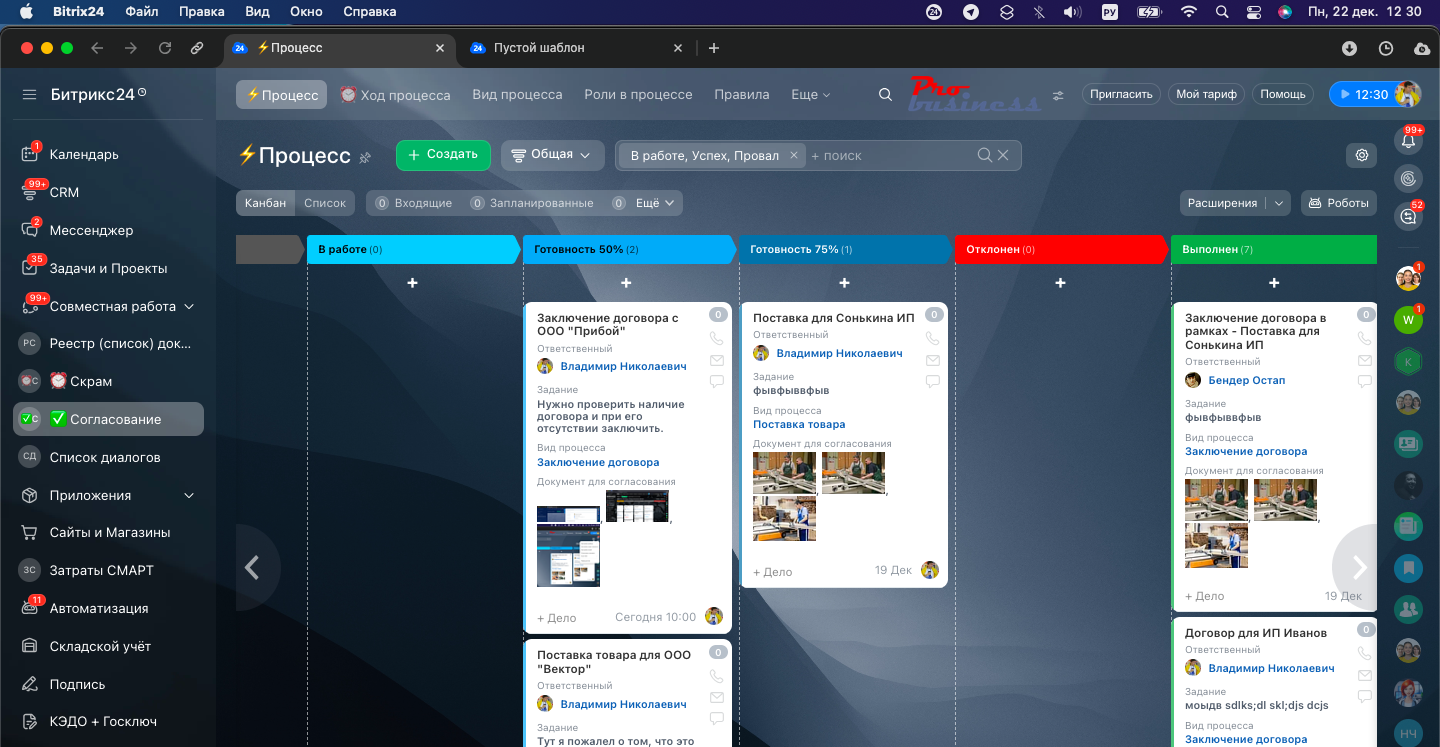Screen dimensions: 1440x747
Task: Add a deal in the В работе column
Action: point(412,283)
